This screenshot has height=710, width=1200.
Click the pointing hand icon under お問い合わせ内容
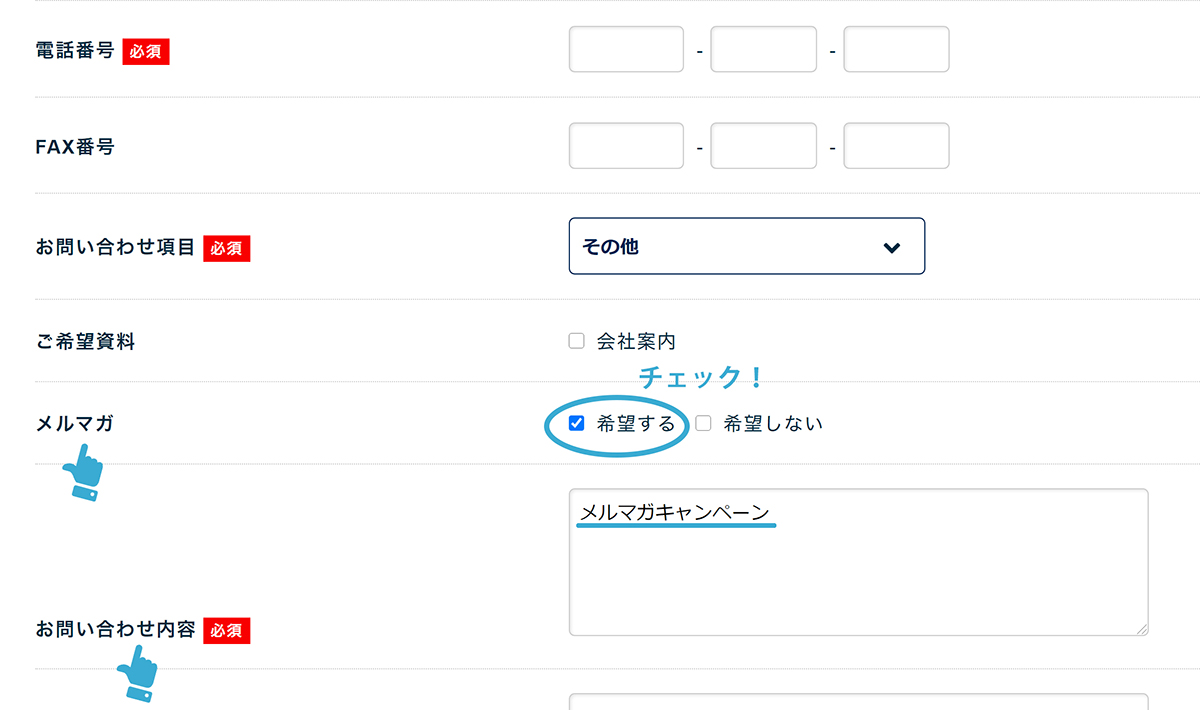point(135,672)
